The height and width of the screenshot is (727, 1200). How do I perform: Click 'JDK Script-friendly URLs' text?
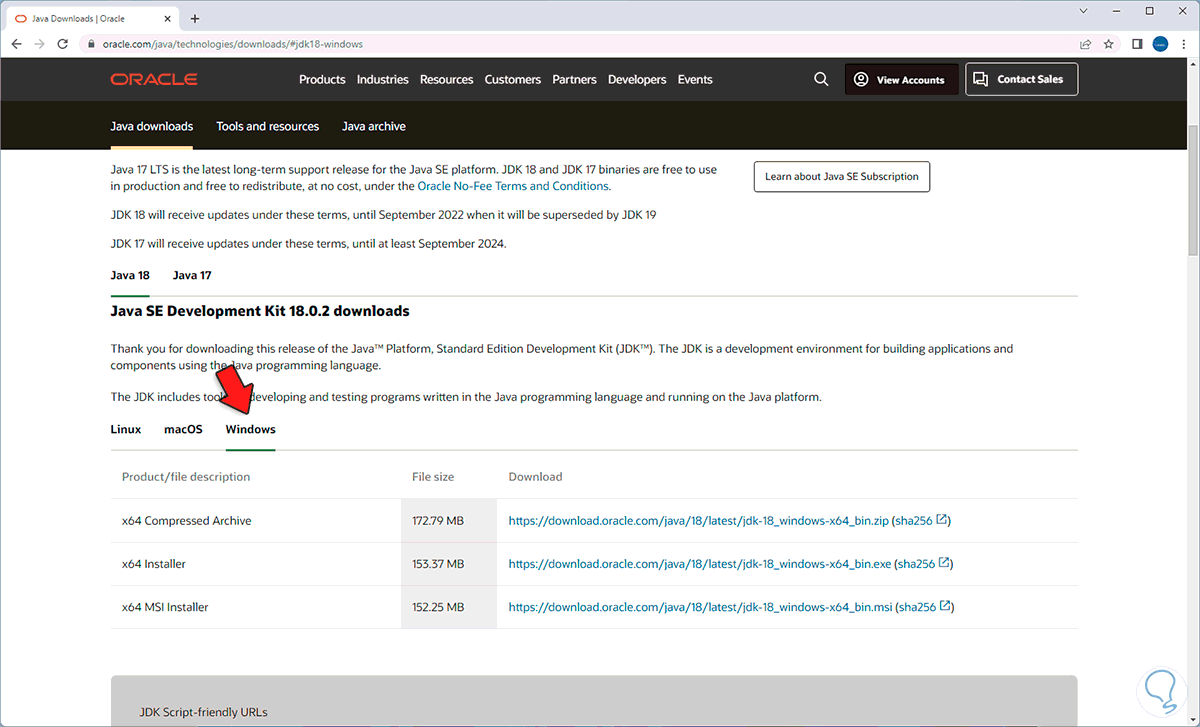click(x=204, y=712)
